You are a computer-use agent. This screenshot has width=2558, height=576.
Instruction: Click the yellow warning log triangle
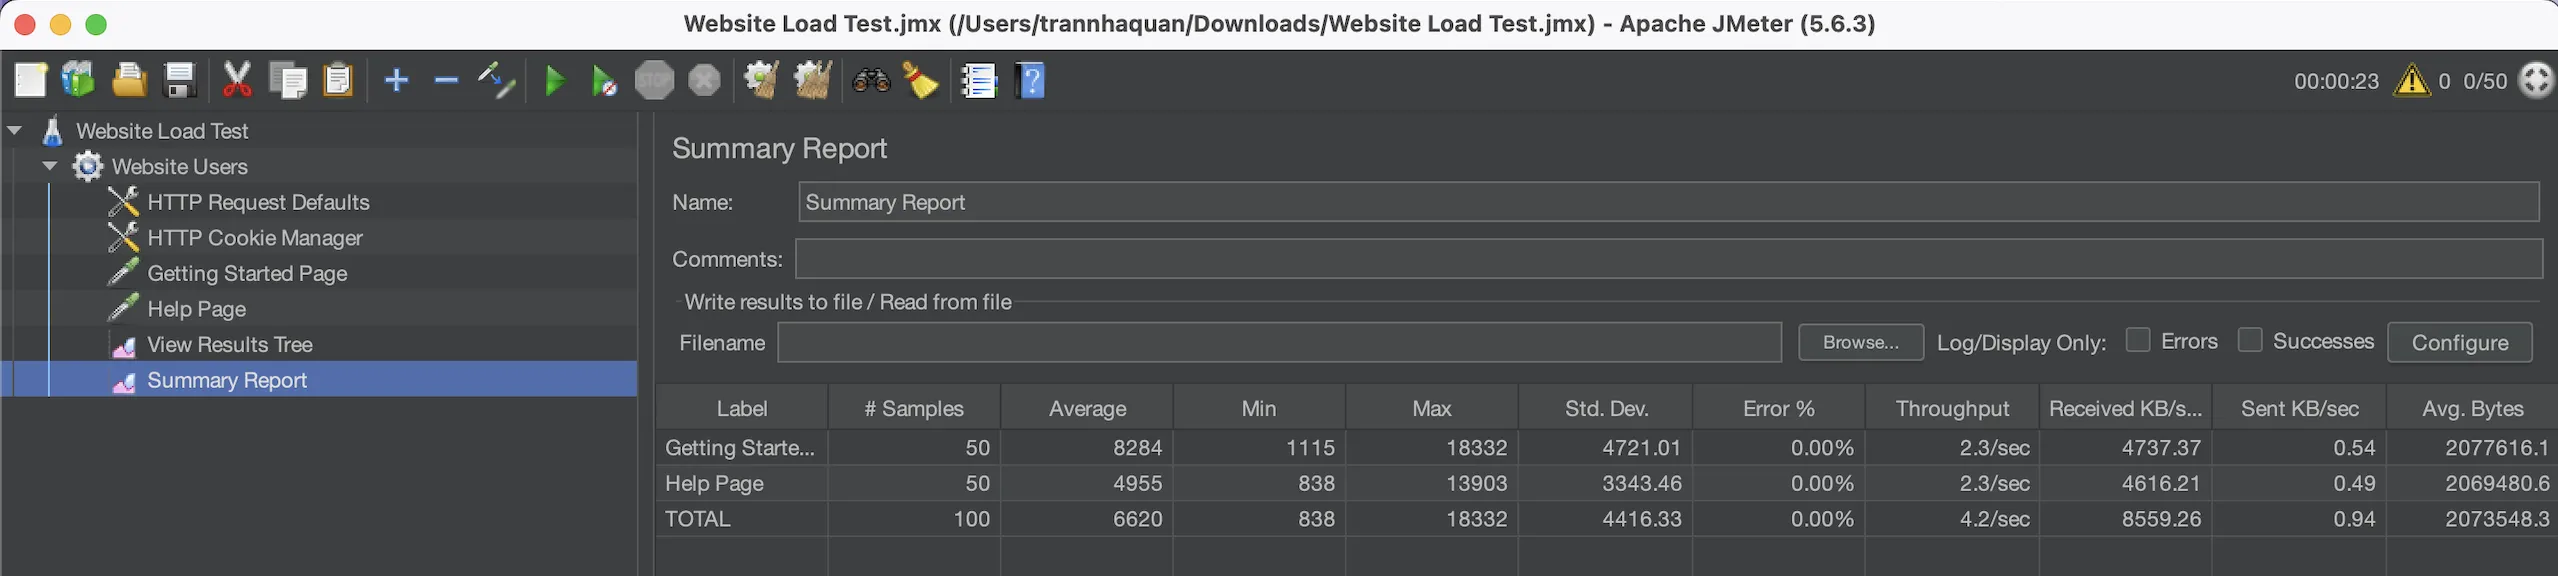pyautogui.click(x=2411, y=81)
